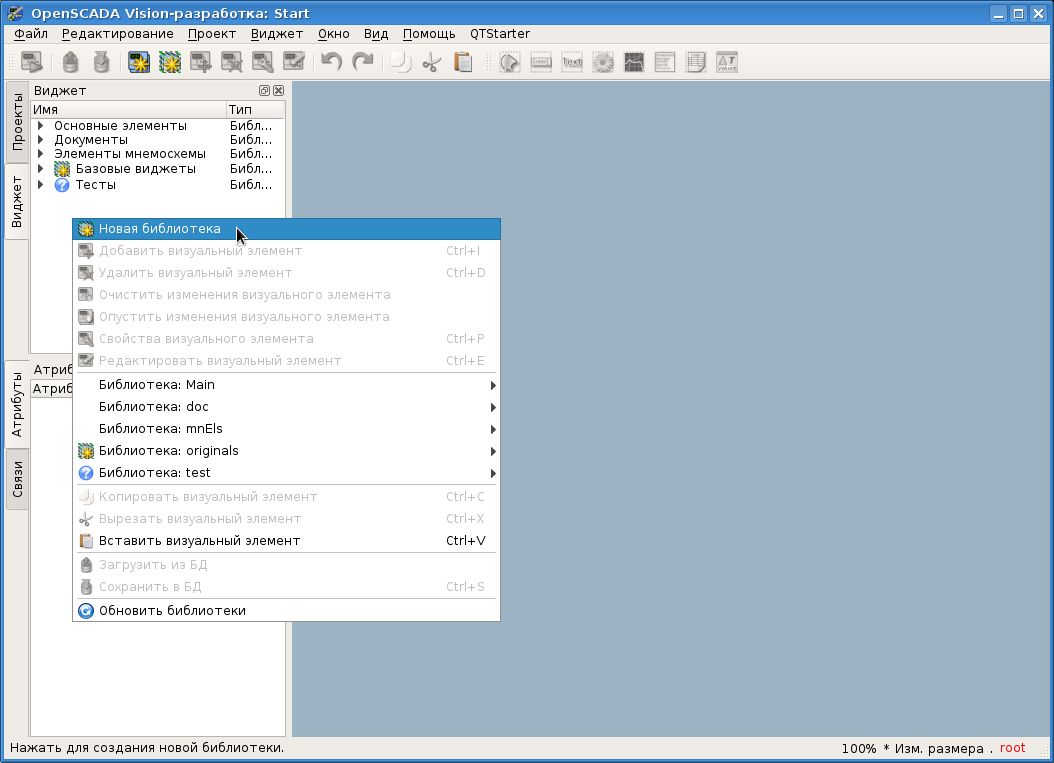This screenshot has height=763, width=1054.
Task: Click the Сохранить в БД menu entry
Action: (x=286, y=587)
